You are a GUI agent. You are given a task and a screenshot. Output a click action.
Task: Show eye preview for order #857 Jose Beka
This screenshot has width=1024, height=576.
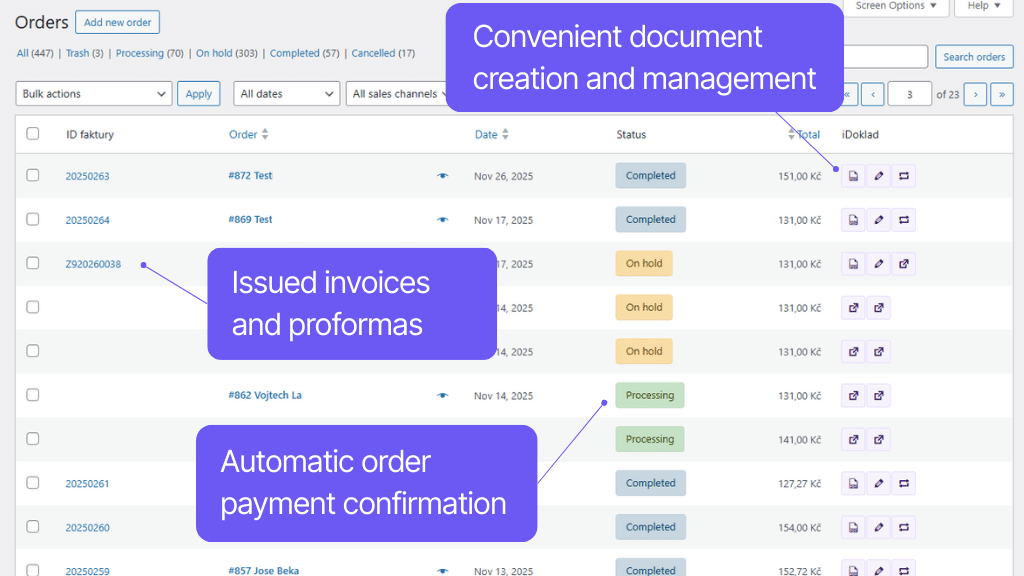[x=442, y=570]
